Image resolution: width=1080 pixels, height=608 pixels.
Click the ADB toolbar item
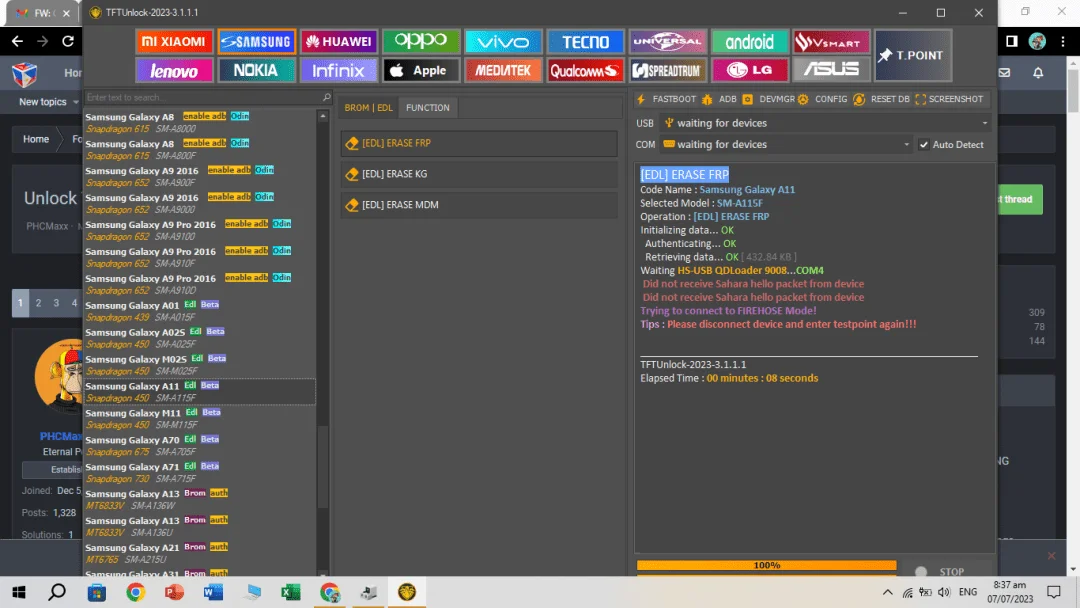tap(719, 99)
